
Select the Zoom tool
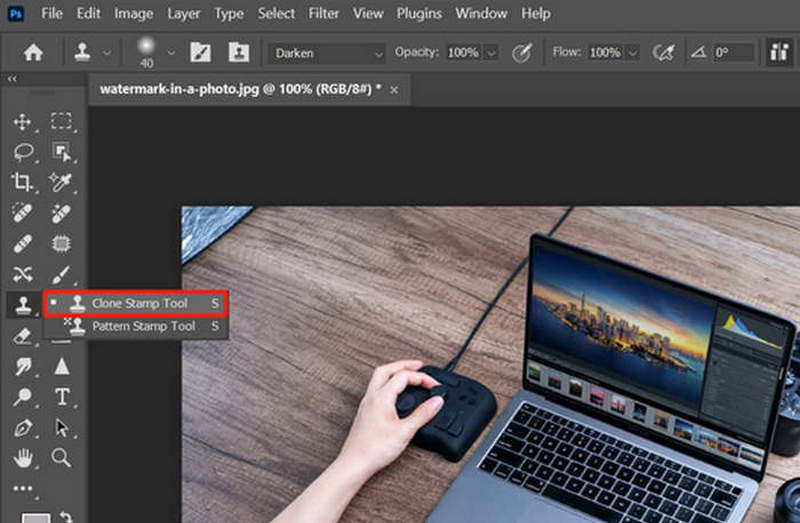(61, 458)
